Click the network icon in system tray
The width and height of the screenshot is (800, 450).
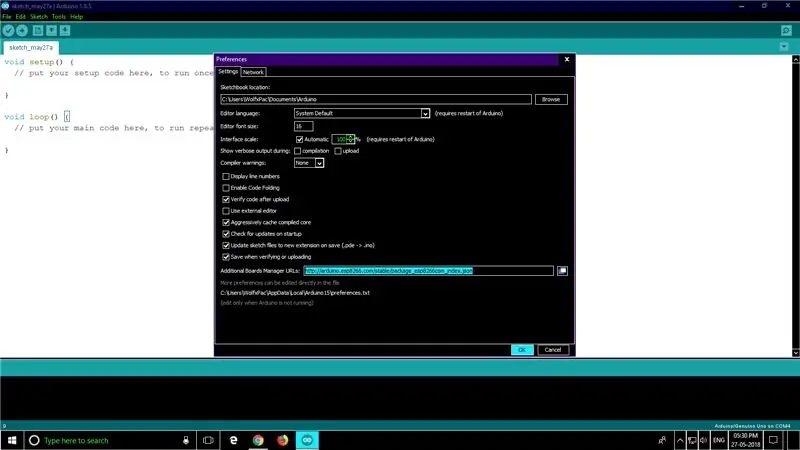692,440
